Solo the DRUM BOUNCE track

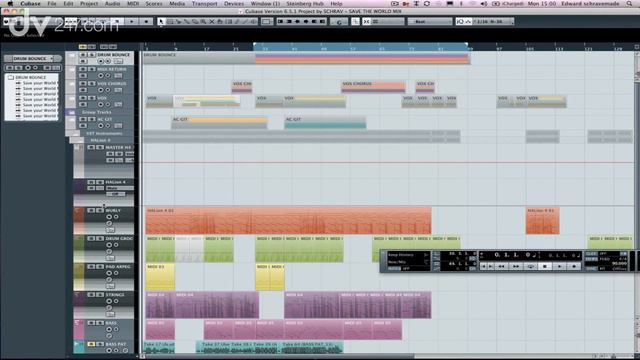pyautogui.click(x=92, y=54)
